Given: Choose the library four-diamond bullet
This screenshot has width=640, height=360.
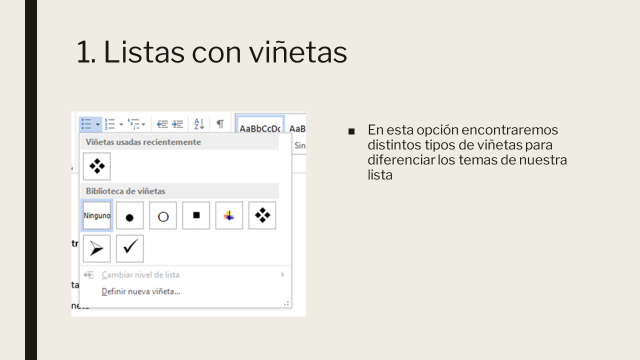Looking at the screenshot, I should point(262,215).
